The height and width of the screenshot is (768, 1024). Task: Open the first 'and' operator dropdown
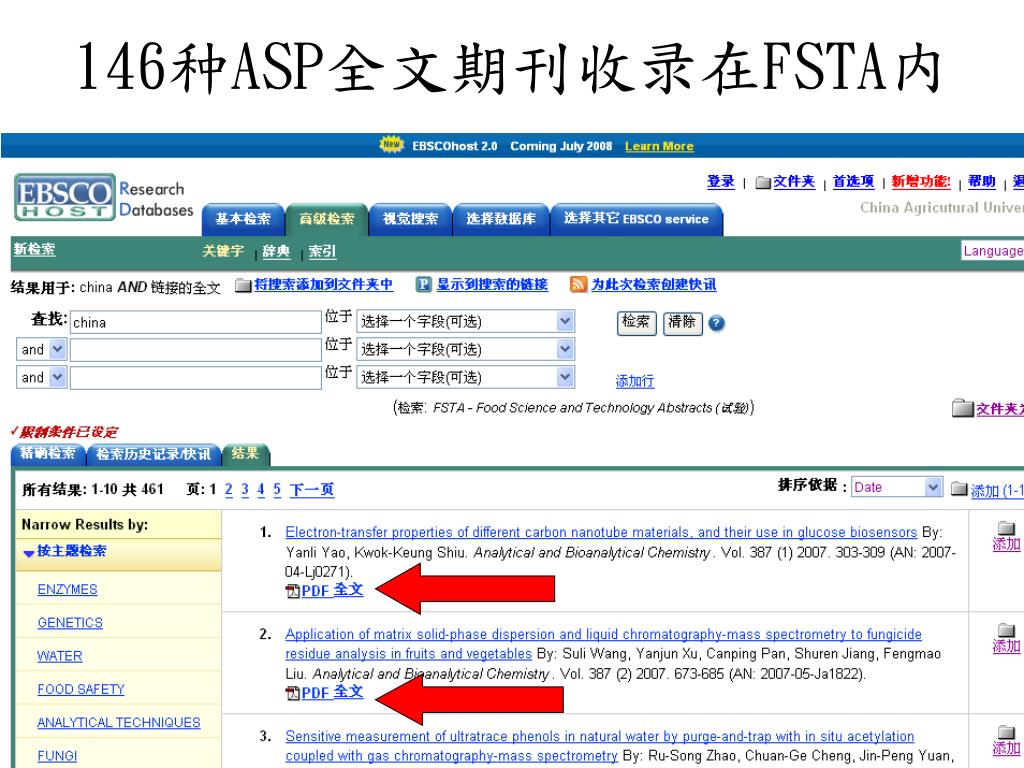(42, 349)
